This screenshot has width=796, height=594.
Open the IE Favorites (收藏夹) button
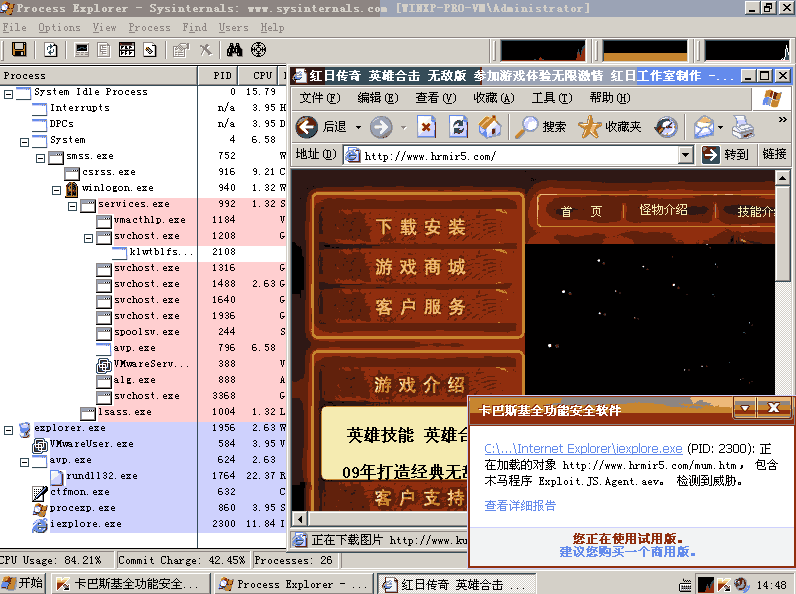click(x=610, y=127)
